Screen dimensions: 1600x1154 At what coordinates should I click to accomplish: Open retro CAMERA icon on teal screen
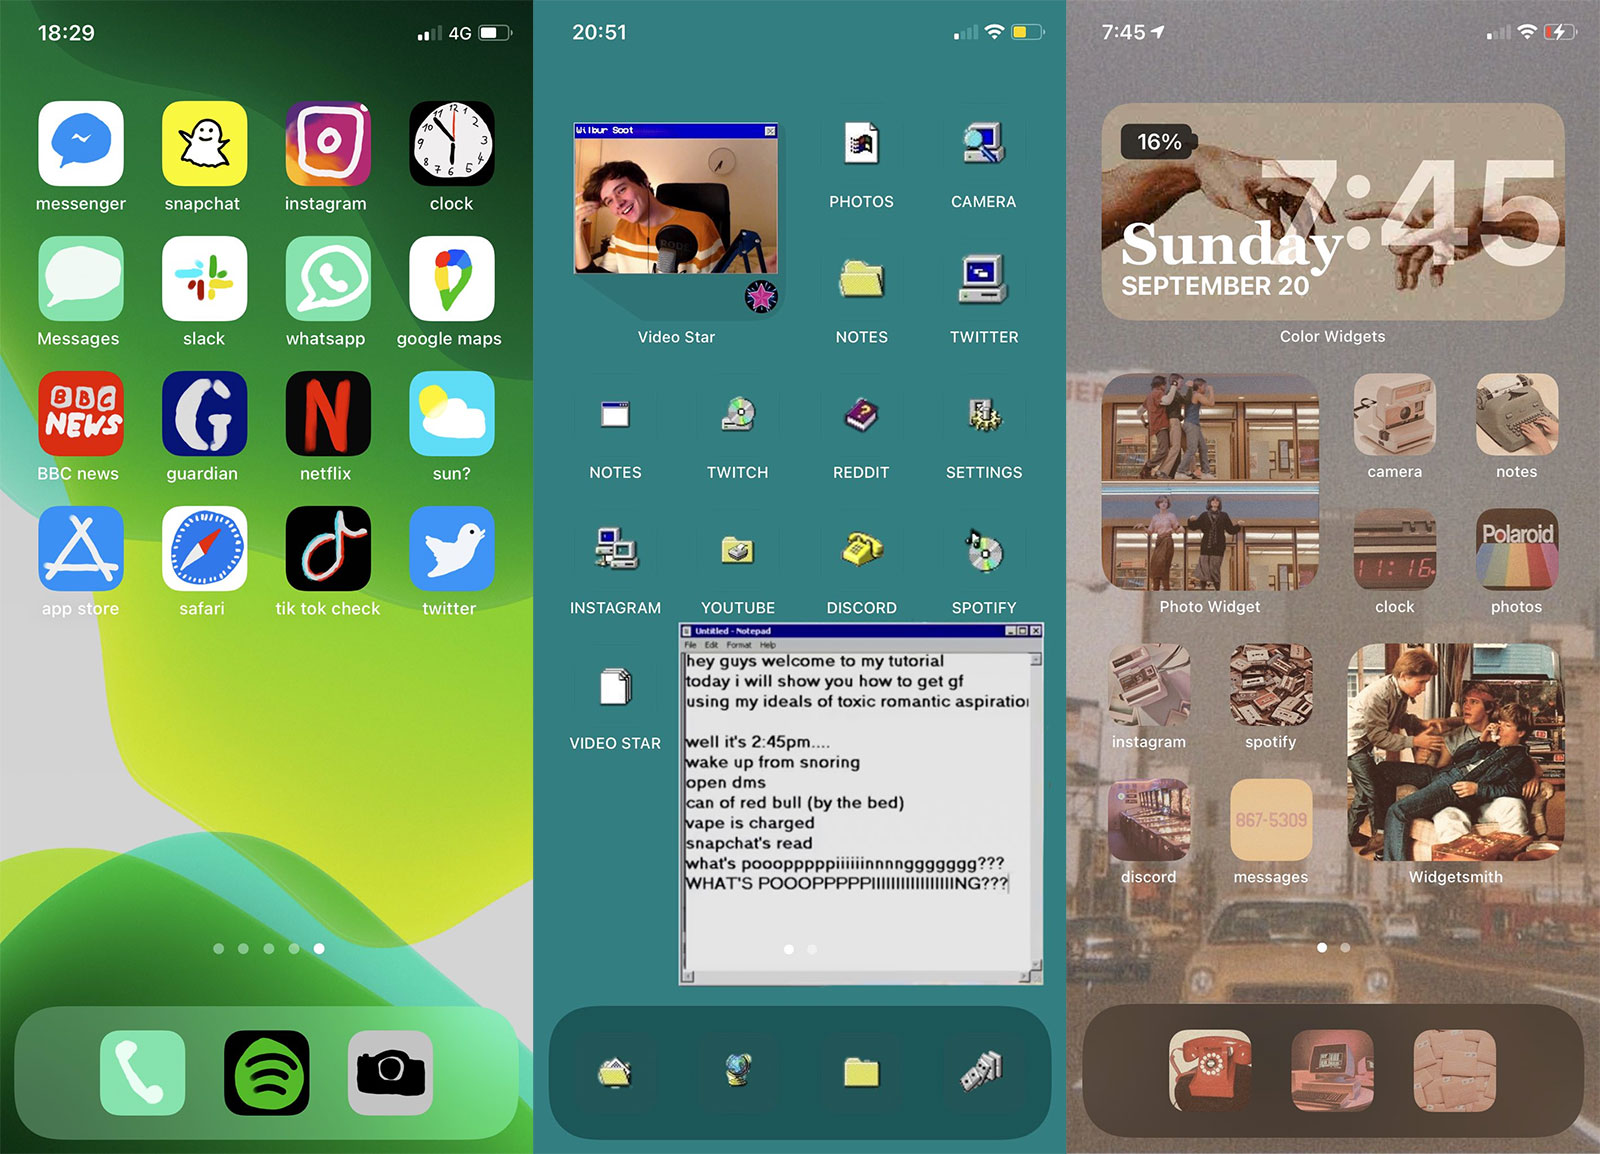click(984, 144)
